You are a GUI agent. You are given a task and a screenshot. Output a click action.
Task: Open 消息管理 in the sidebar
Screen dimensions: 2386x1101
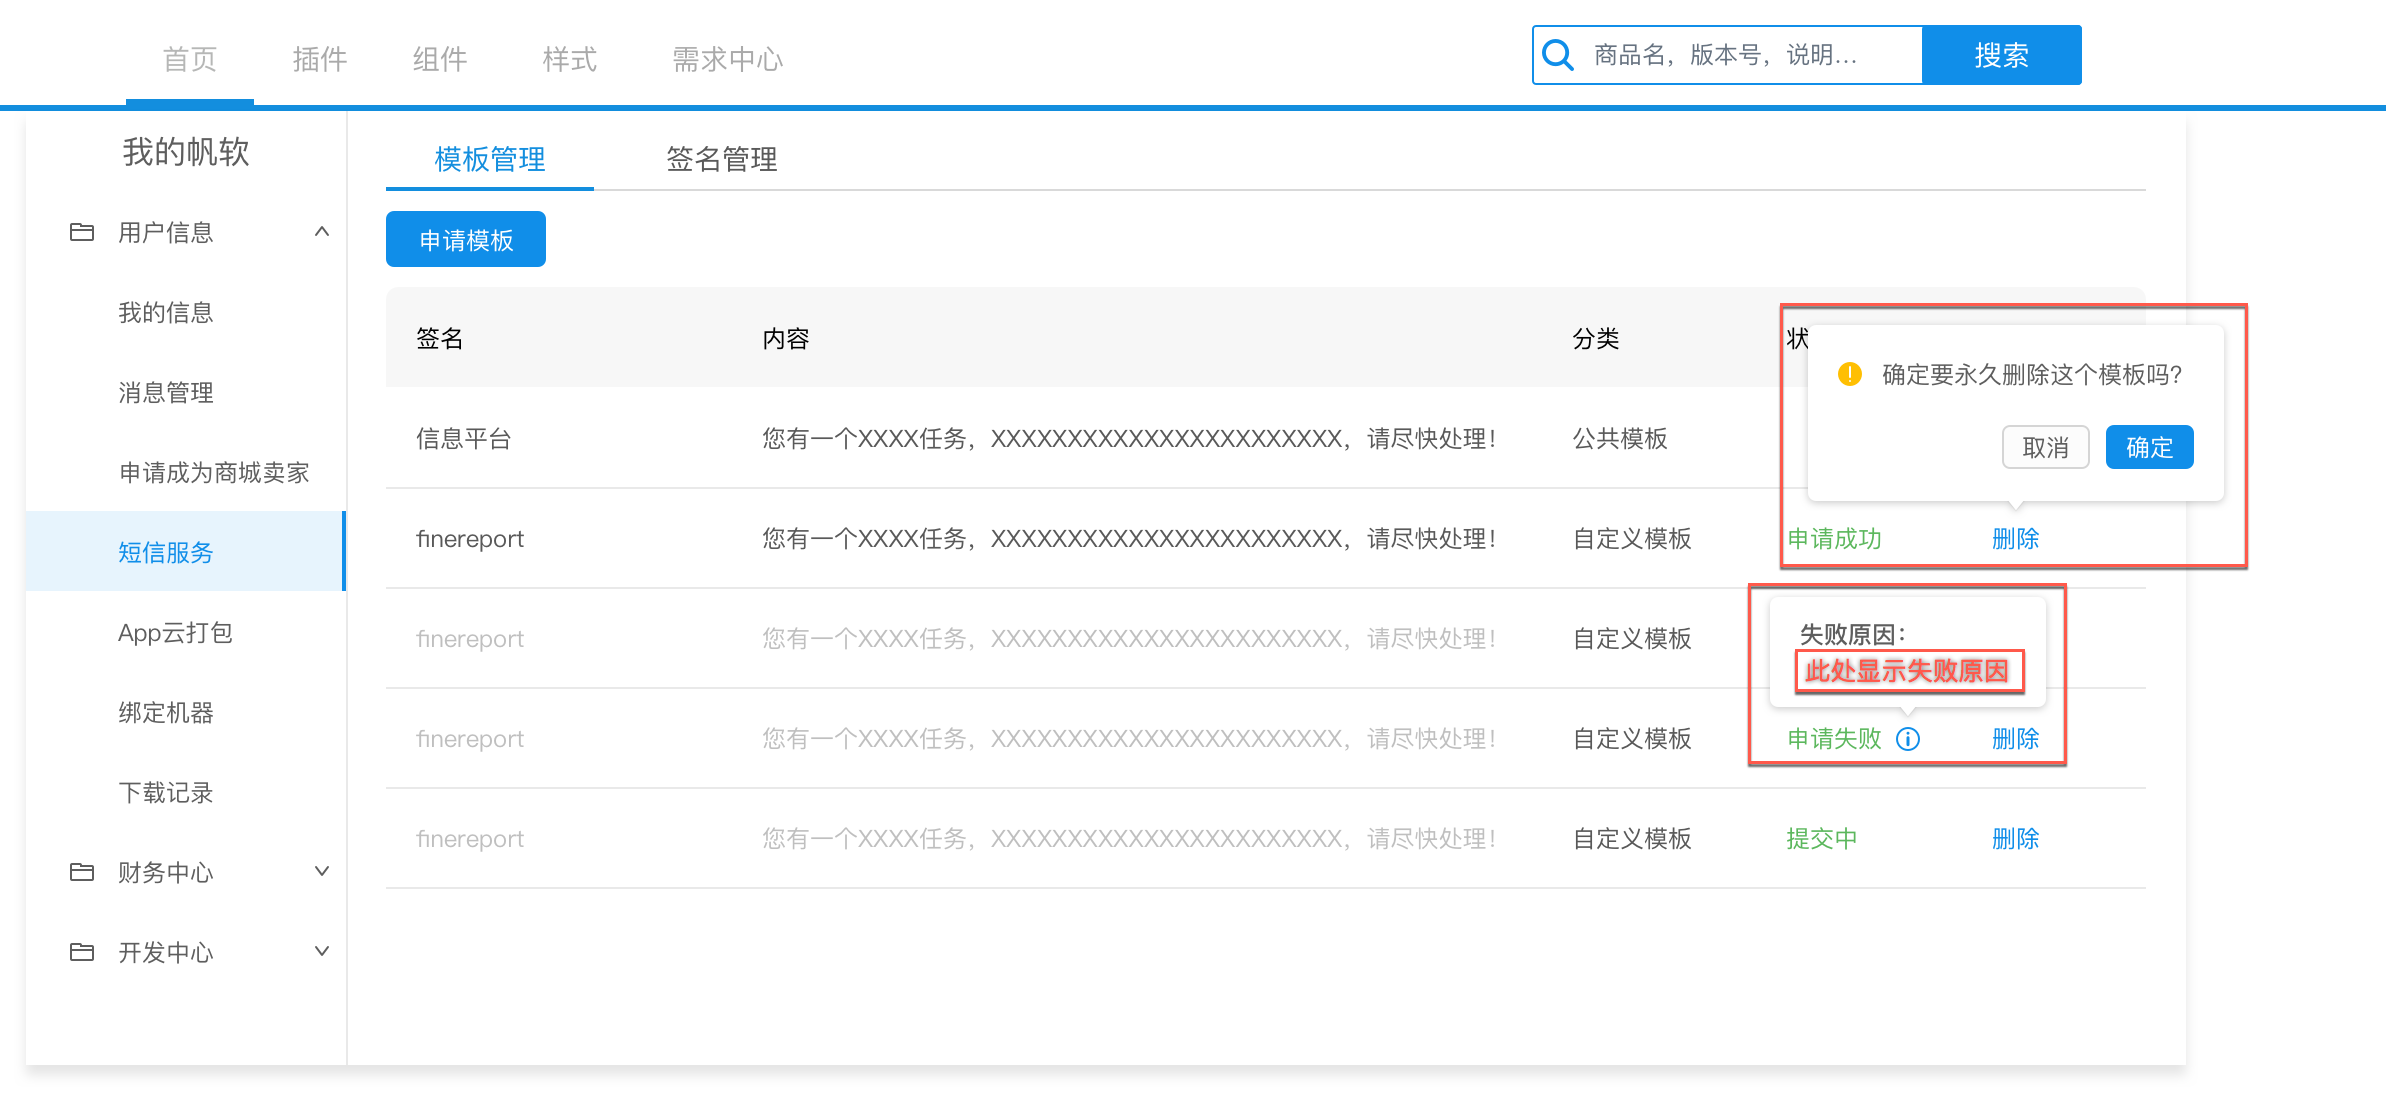click(x=166, y=392)
